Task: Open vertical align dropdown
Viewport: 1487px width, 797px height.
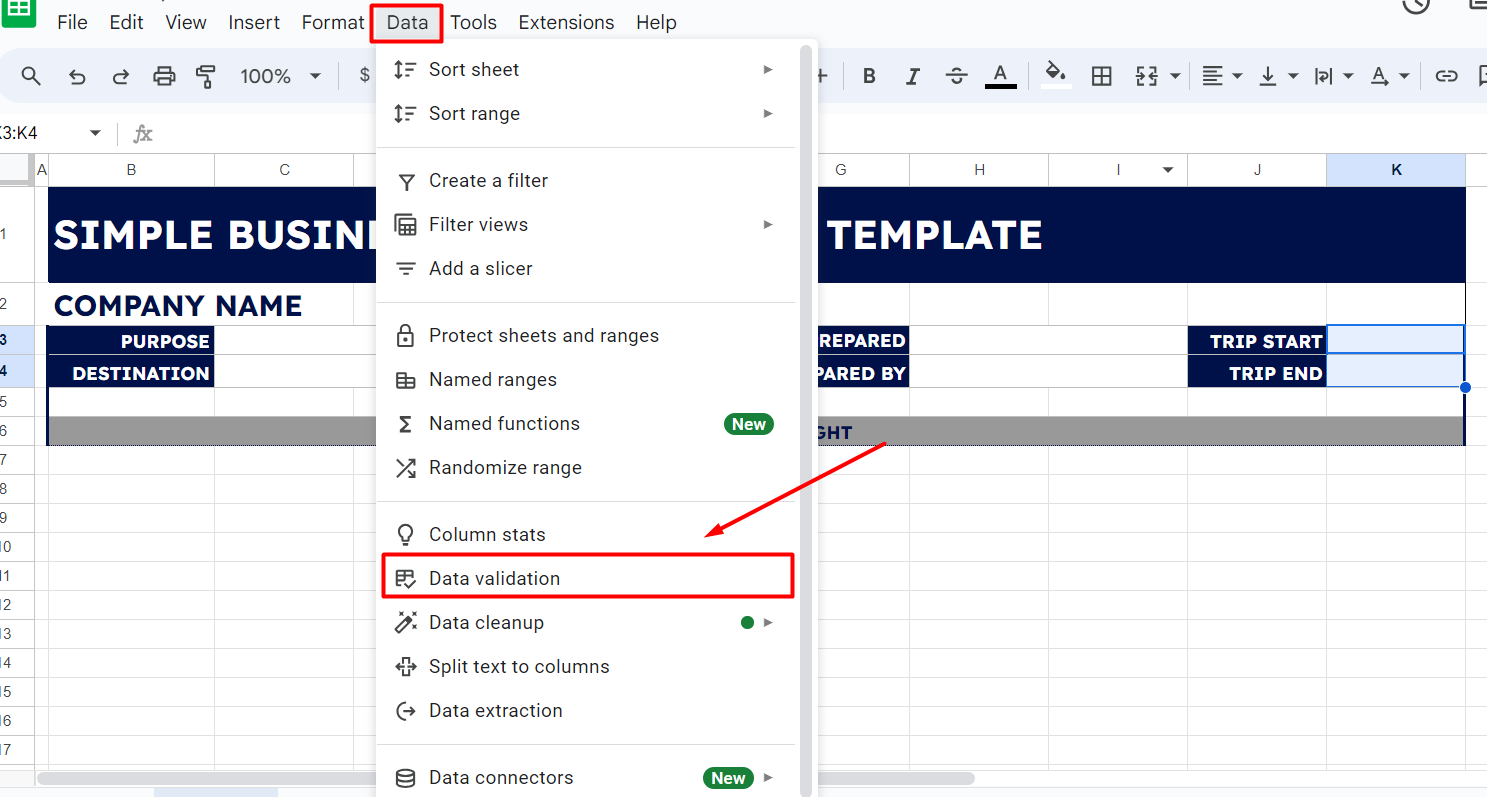Action: click(1279, 76)
